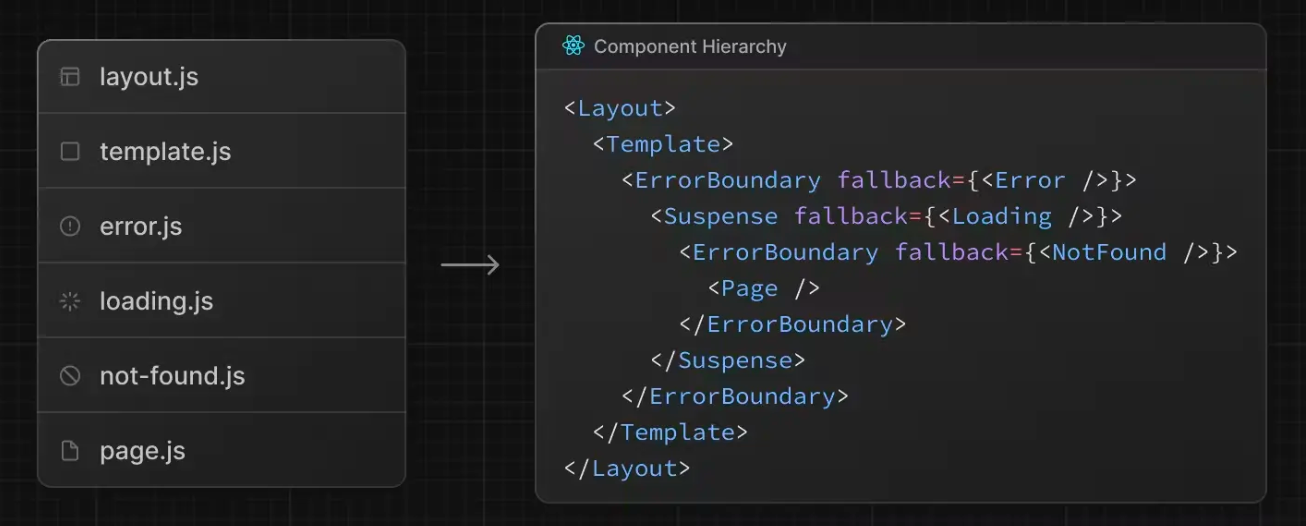Click the Component Hierarchy panel title
1306x526 pixels.
(x=690, y=46)
